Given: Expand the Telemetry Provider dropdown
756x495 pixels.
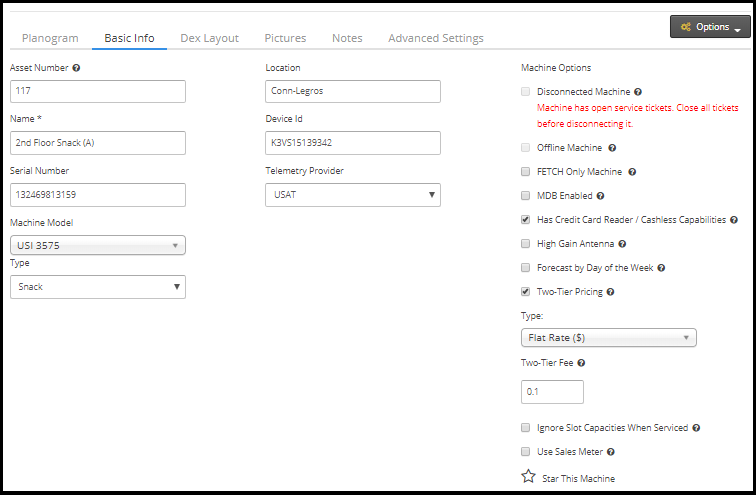Looking at the screenshot, I should tap(352, 195).
